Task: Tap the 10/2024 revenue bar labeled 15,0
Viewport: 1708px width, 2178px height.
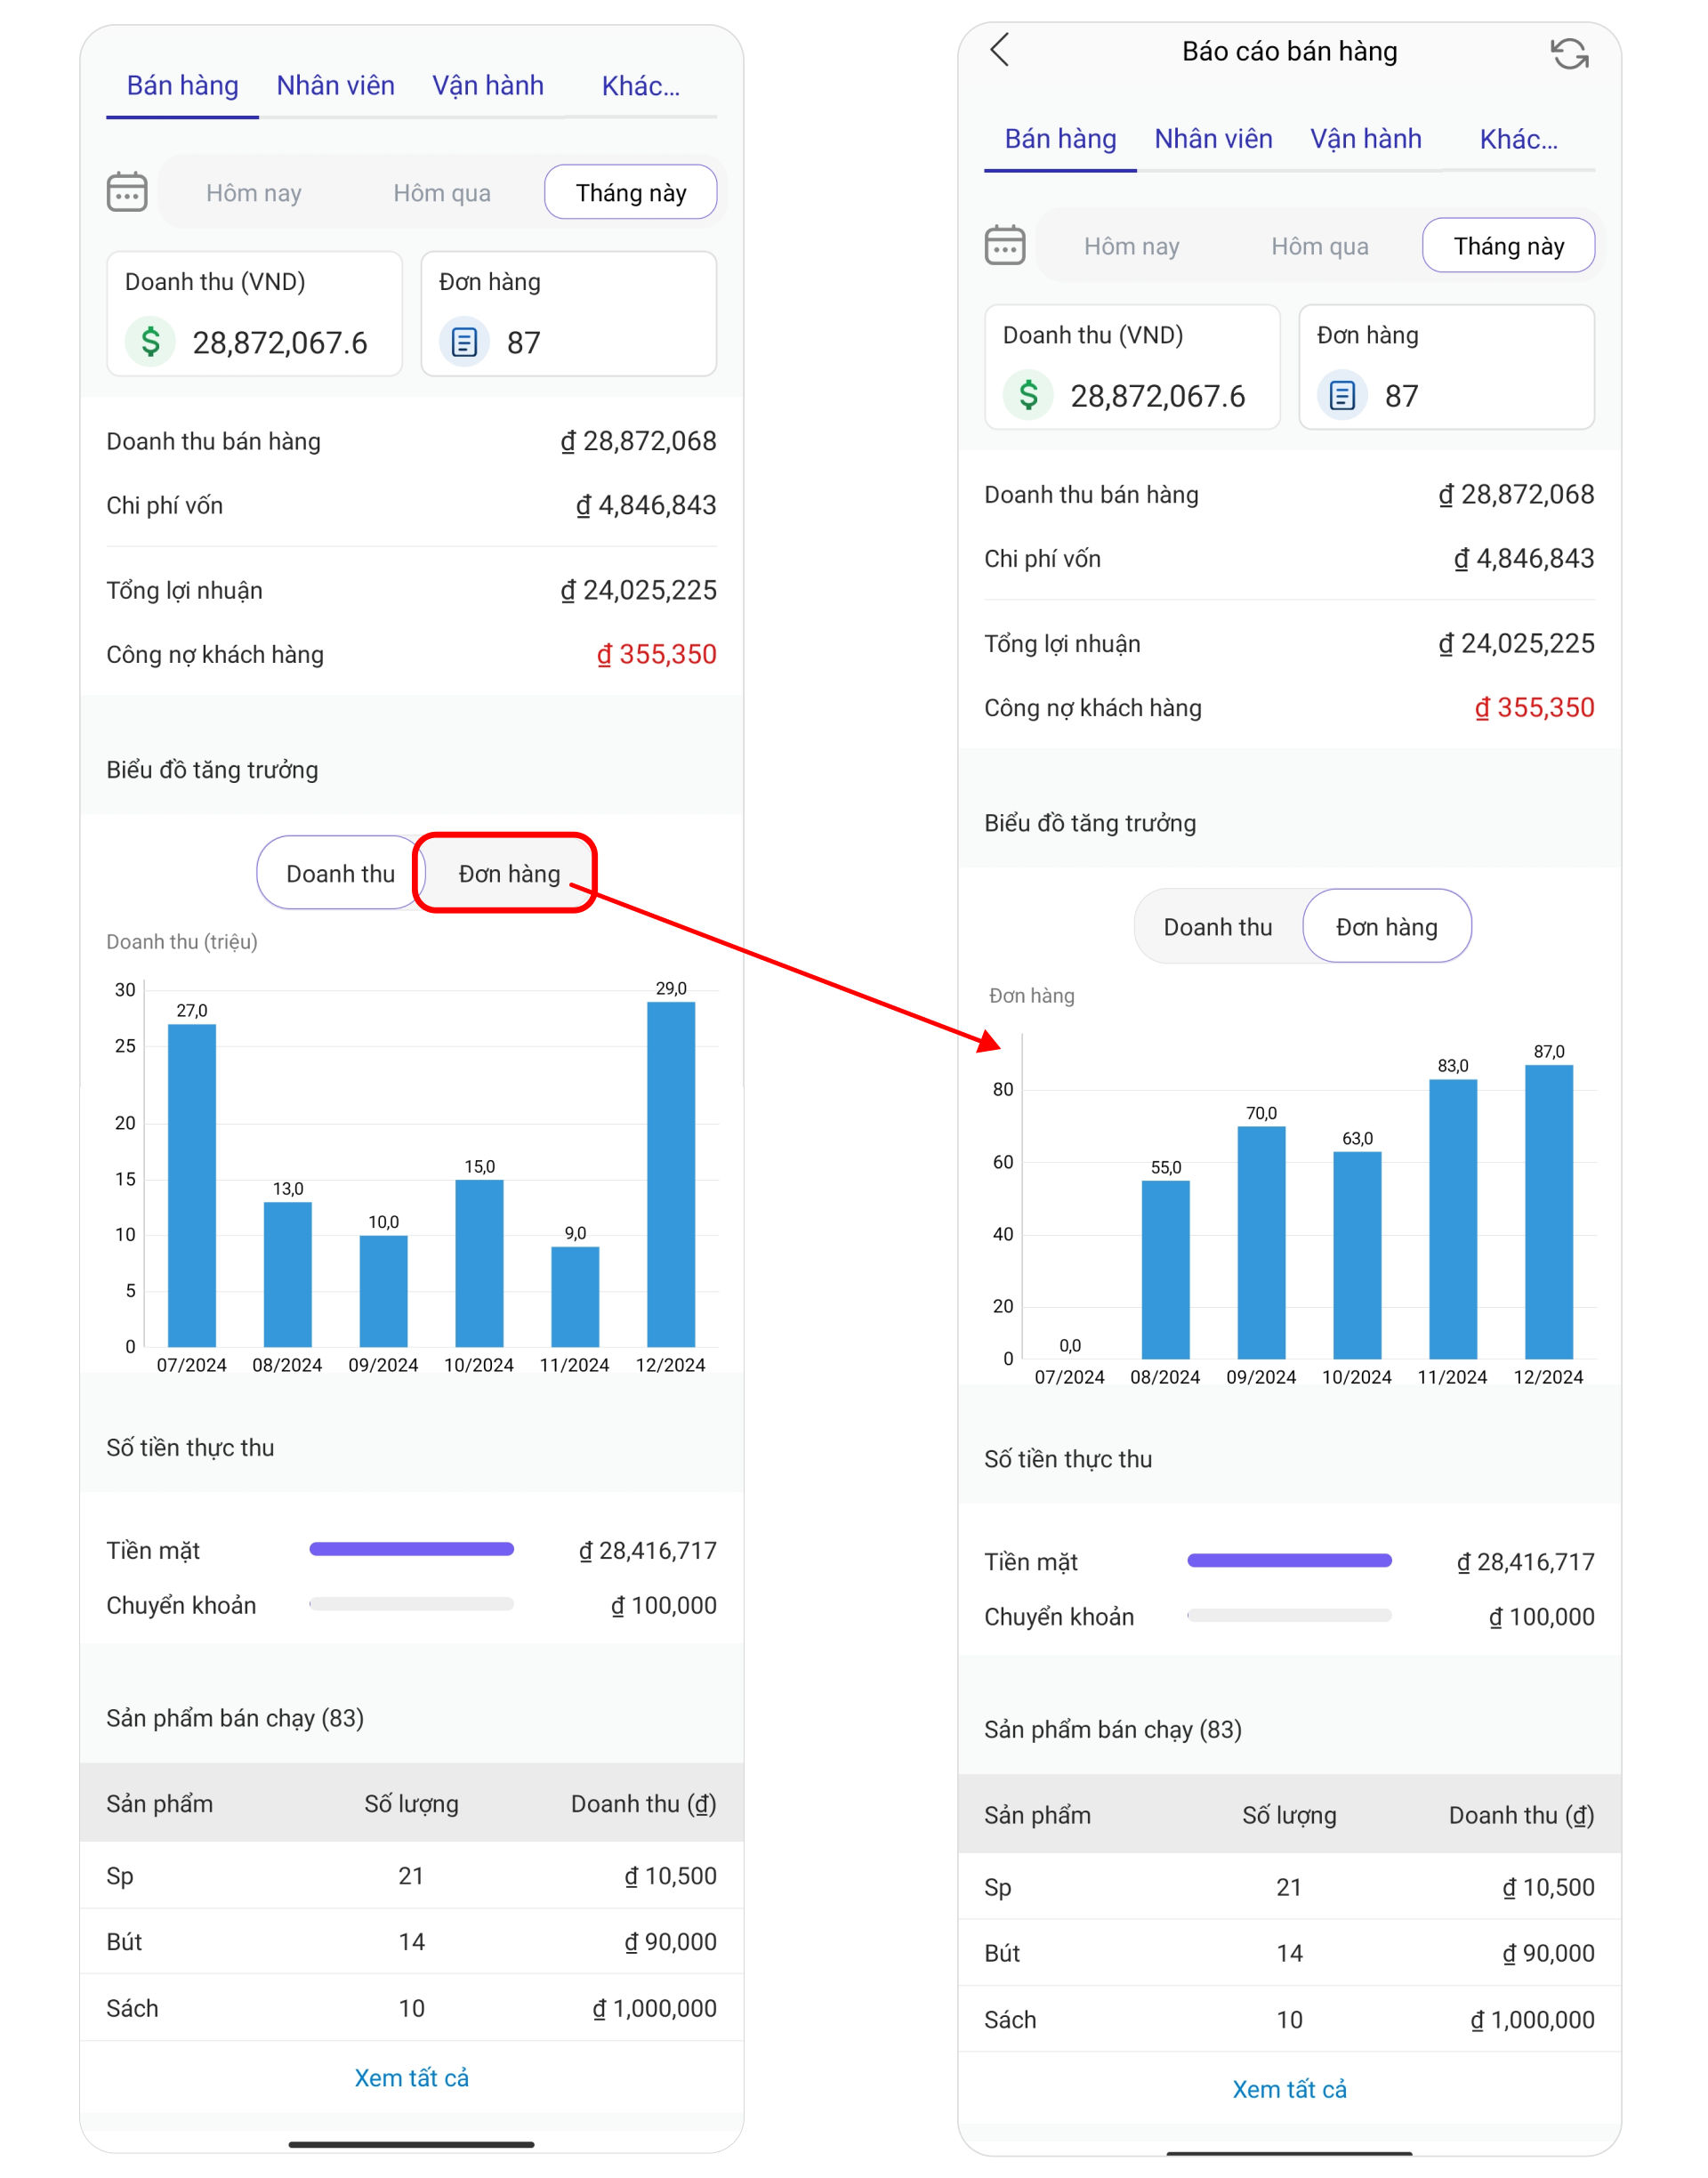Action: pyautogui.click(x=480, y=1263)
